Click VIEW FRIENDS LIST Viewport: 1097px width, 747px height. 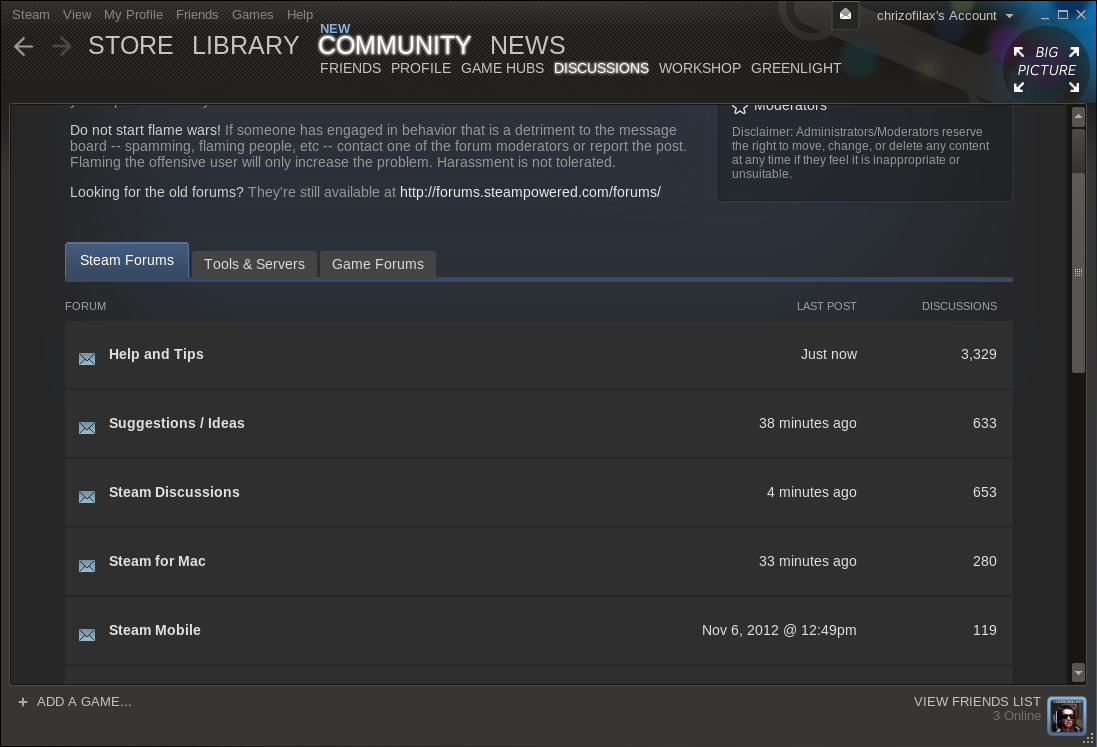pyautogui.click(x=977, y=702)
